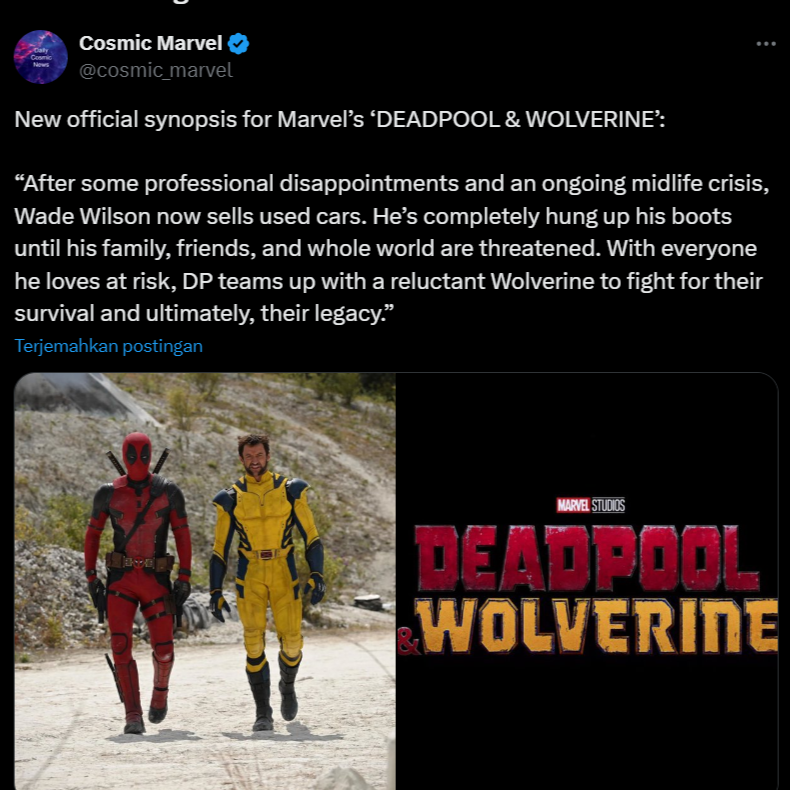The image size is (790, 790).
Task: Click Deadpool's belt buckle emblem in the photo
Action: 139,562
